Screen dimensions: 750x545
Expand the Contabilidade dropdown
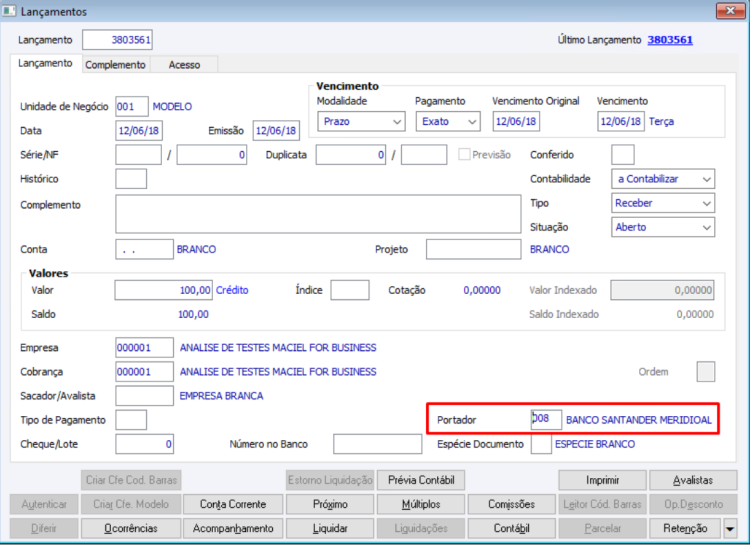[663, 179]
